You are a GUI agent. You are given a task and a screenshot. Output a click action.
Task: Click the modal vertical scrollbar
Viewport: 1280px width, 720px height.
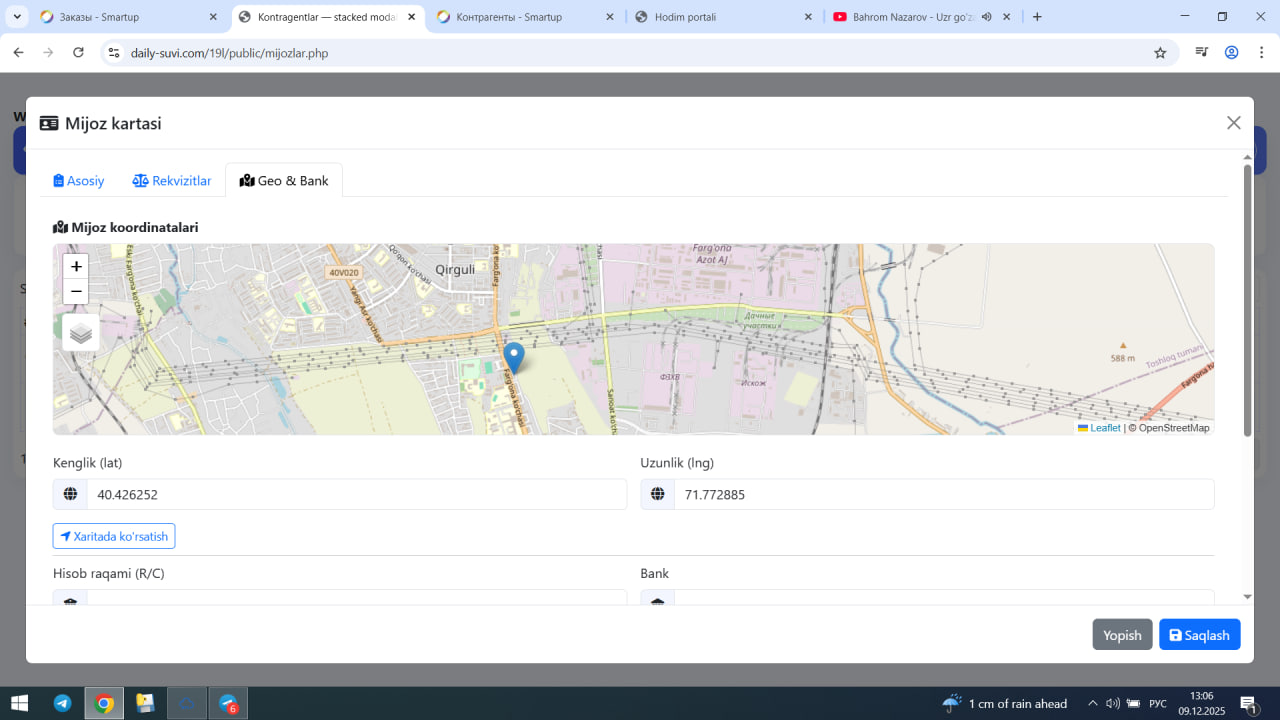pos(1247,300)
